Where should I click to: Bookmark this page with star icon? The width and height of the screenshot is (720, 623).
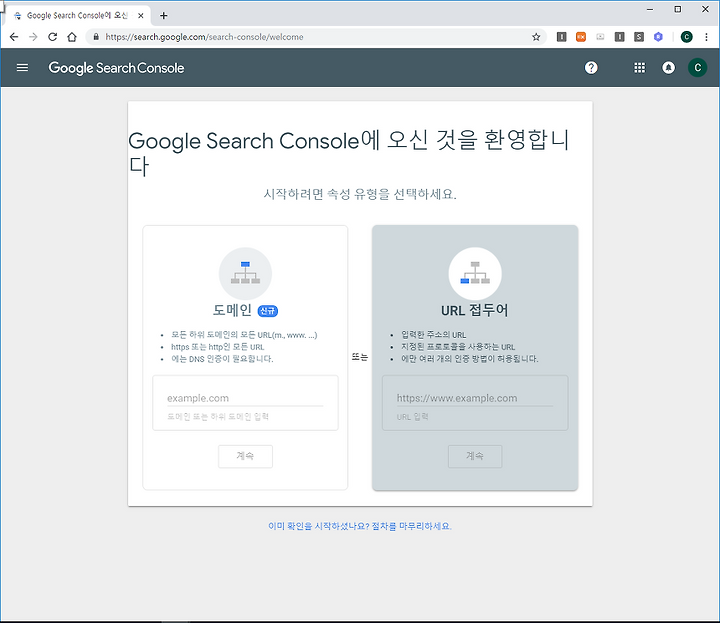click(536, 37)
